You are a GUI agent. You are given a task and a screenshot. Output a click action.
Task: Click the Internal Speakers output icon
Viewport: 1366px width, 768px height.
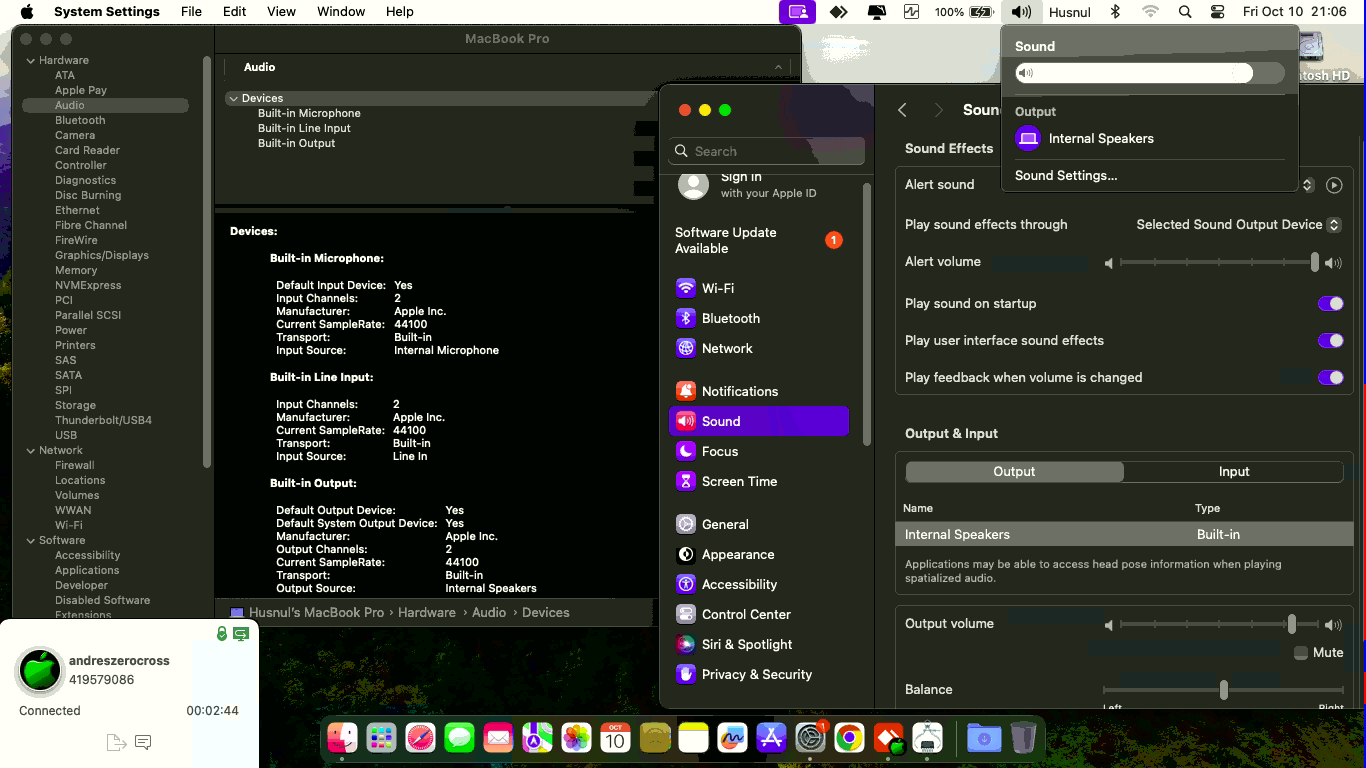(x=1028, y=139)
